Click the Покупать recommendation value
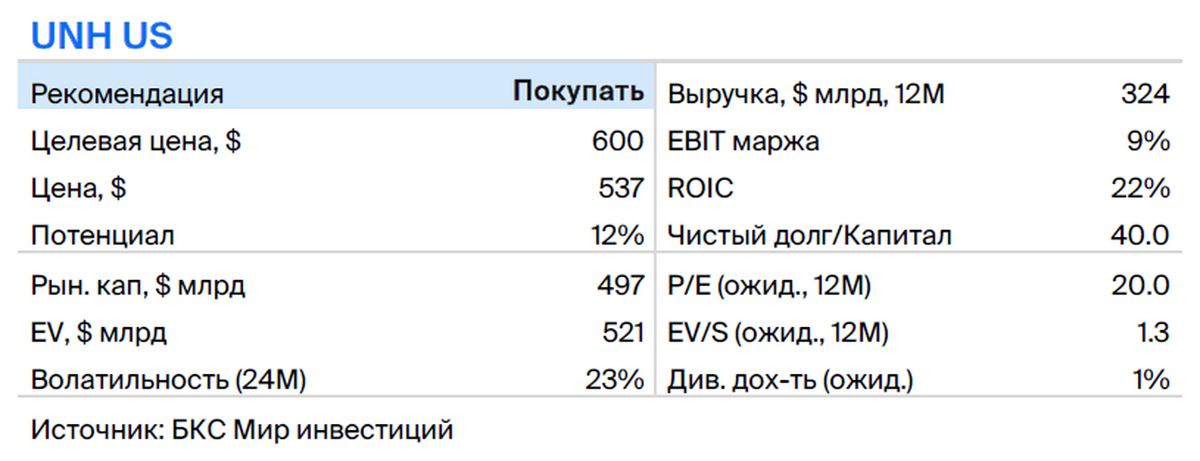 point(579,94)
